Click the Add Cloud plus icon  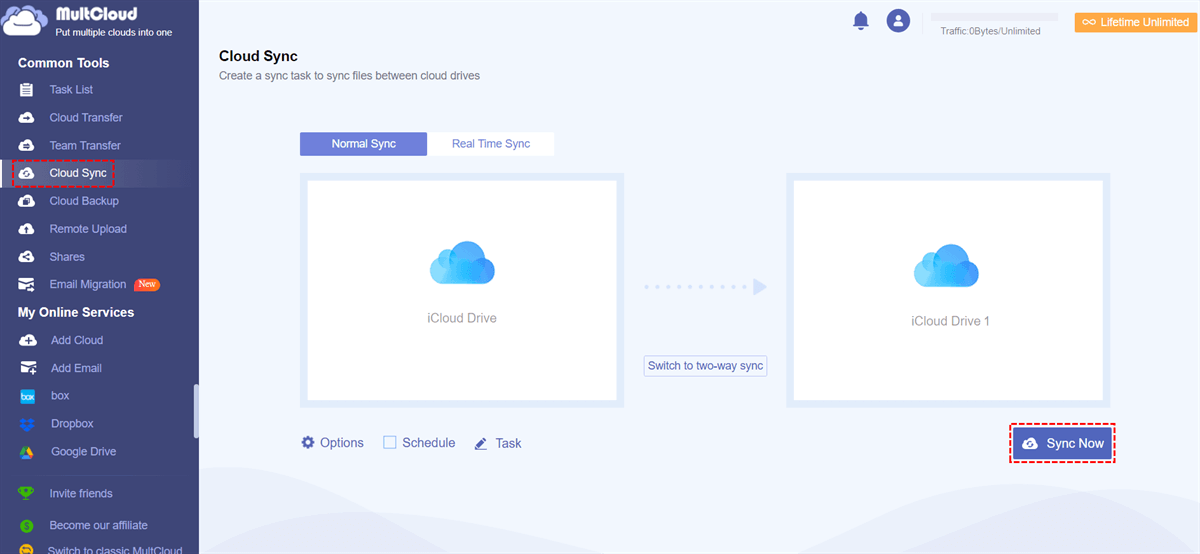coord(28,341)
